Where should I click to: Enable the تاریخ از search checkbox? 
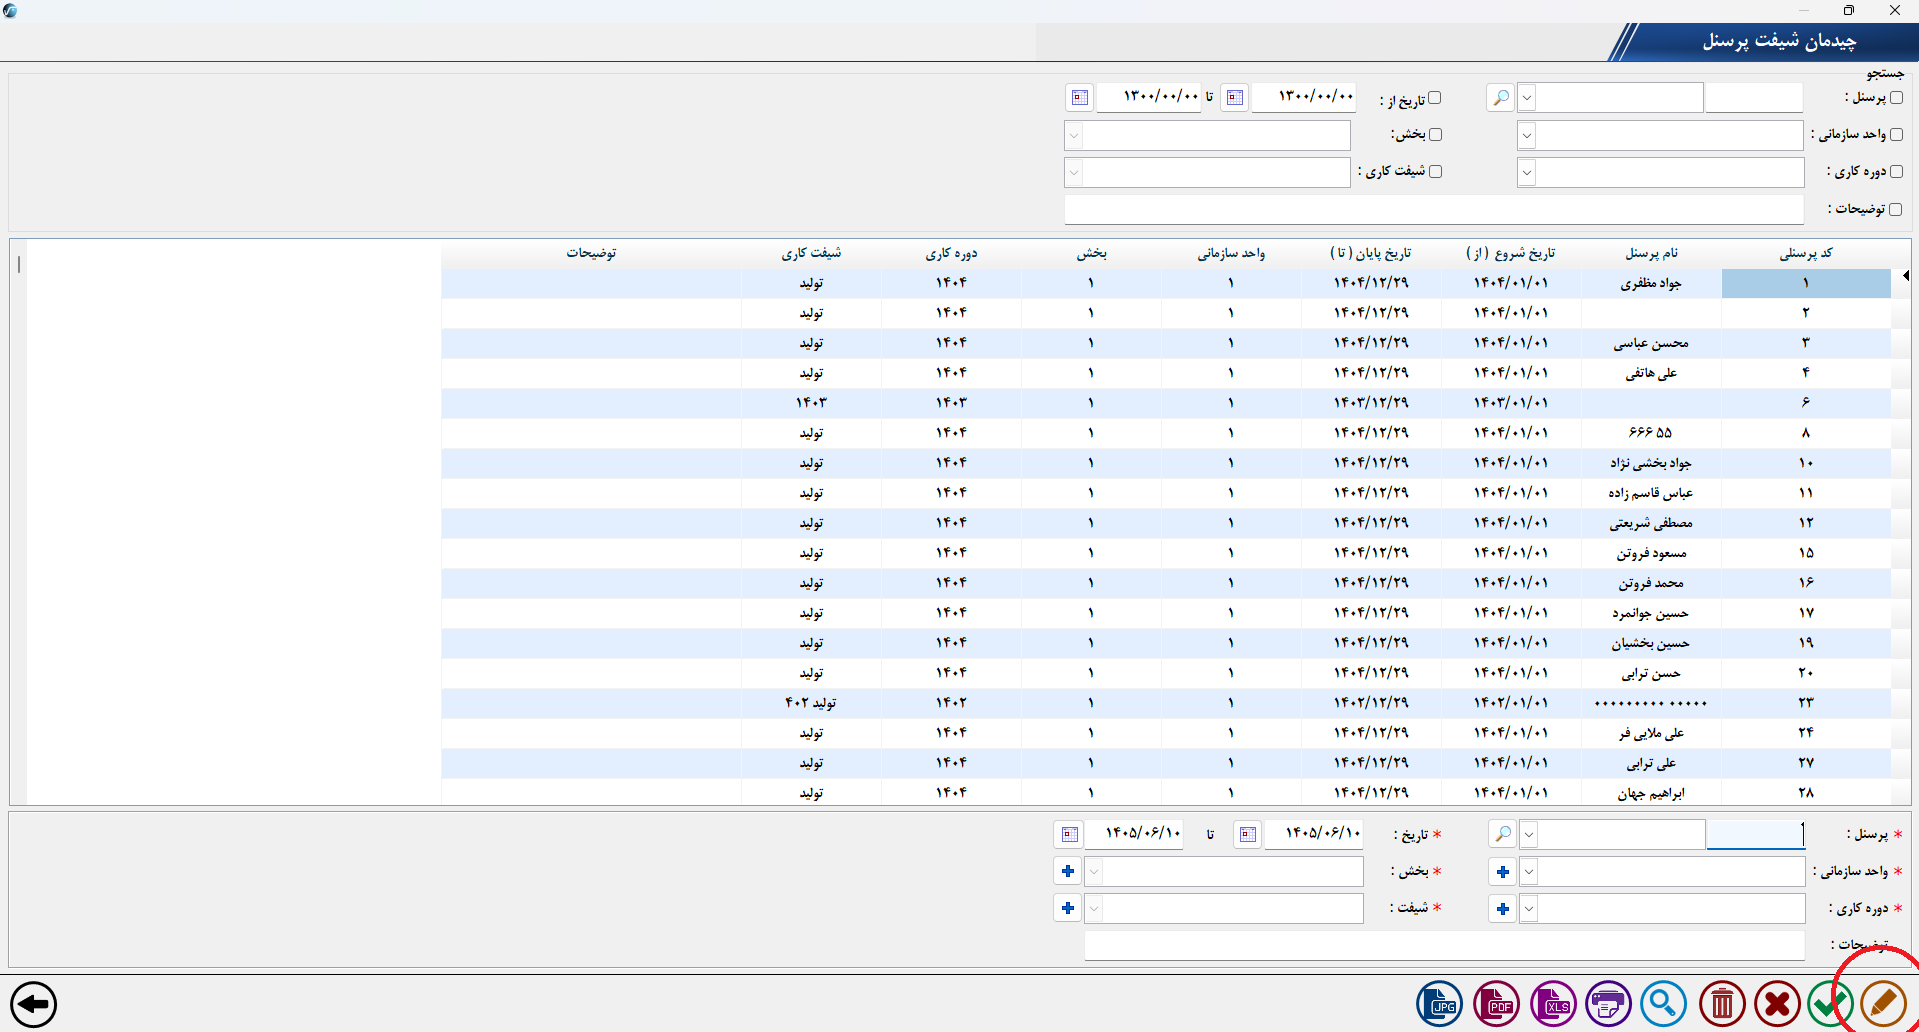pos(1435,97)
